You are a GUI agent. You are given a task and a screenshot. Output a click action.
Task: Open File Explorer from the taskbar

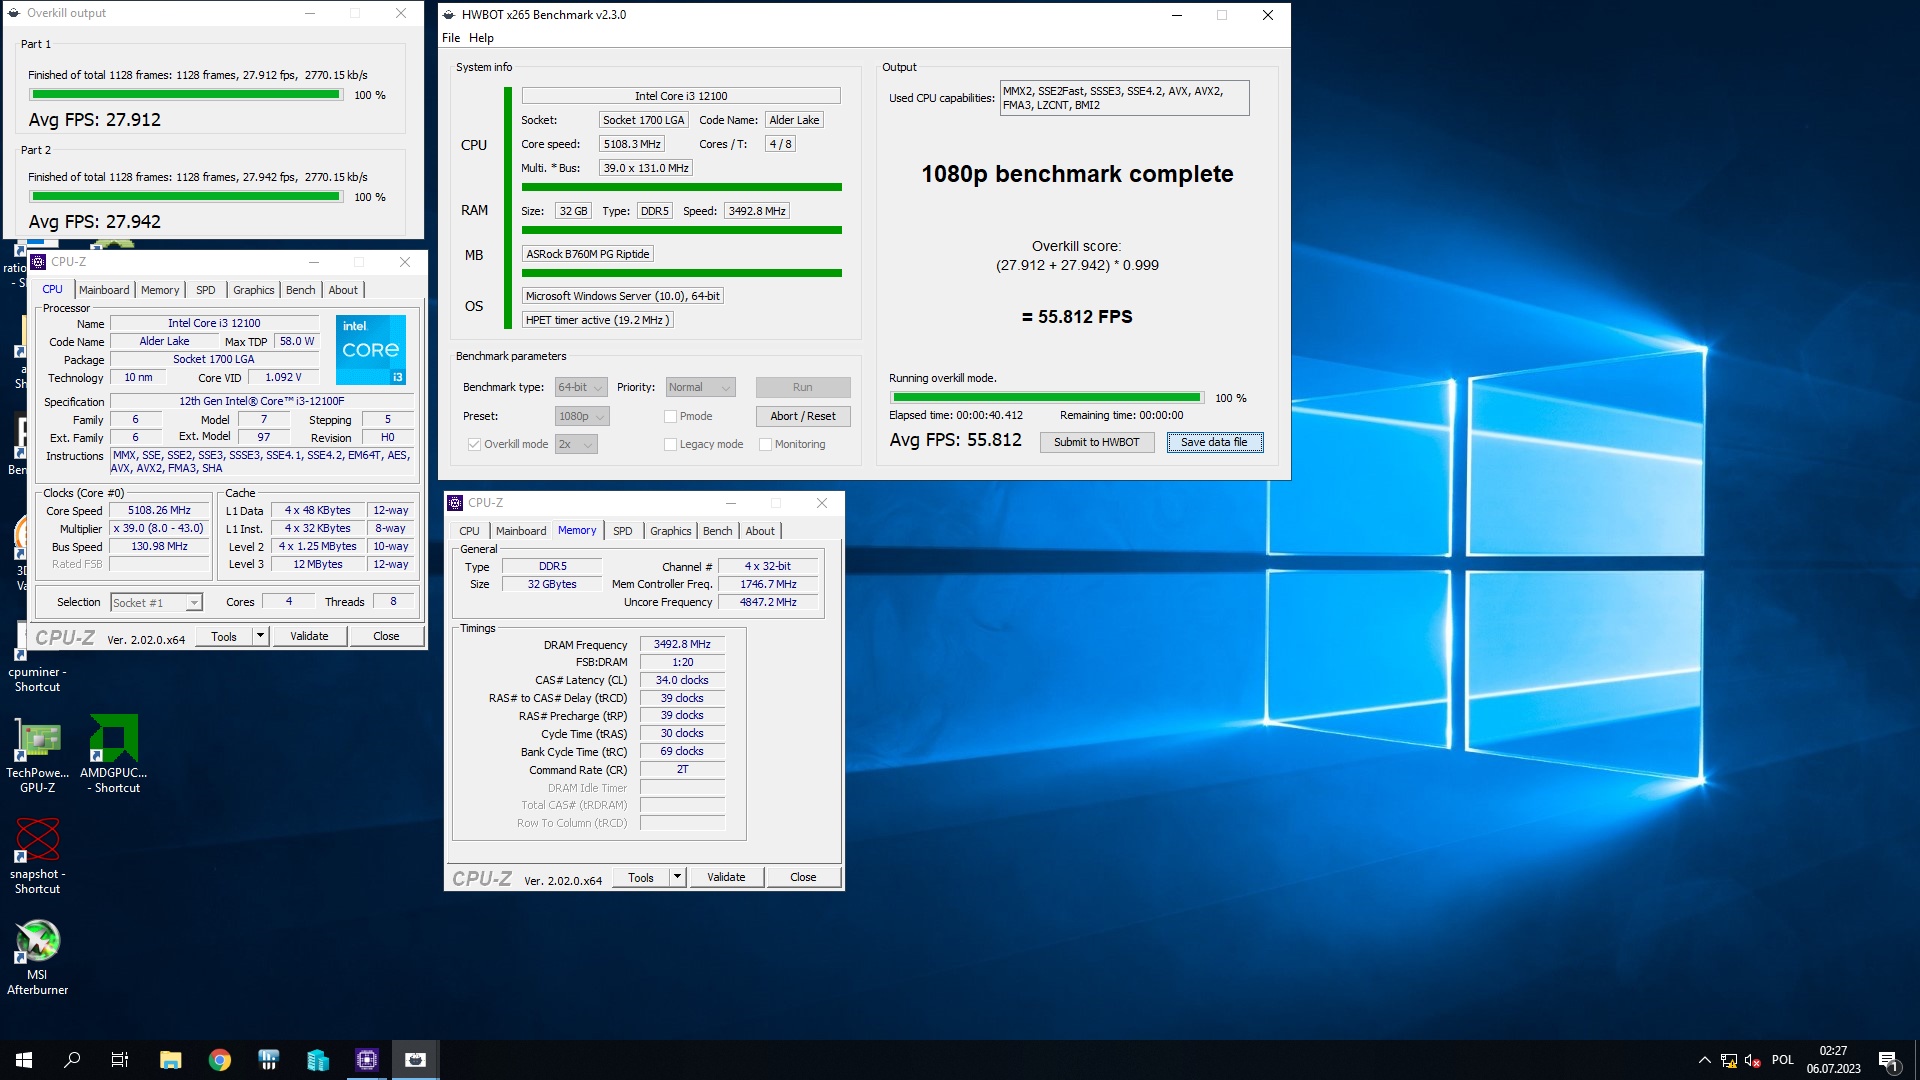(x=170, y=1060)
